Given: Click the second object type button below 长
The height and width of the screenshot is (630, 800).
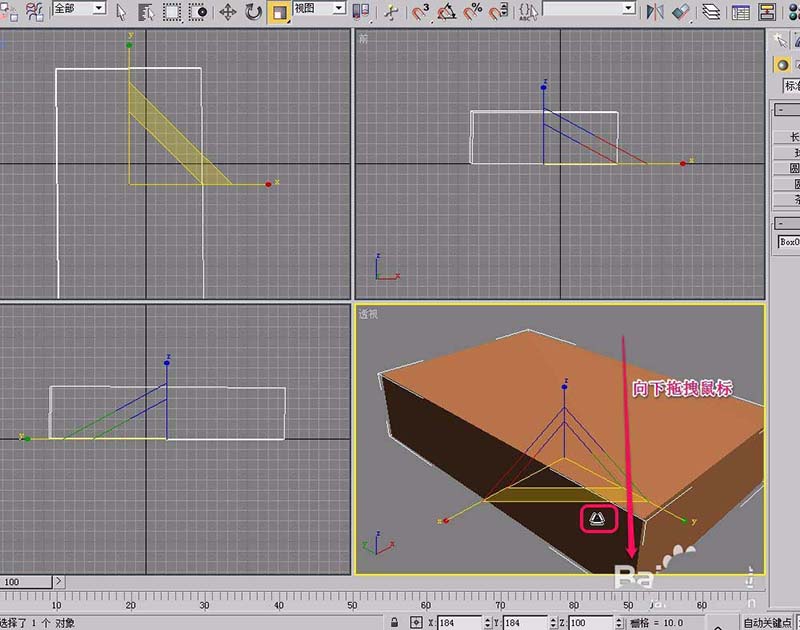Looking at the screenshot, I should tap(787, 152).
